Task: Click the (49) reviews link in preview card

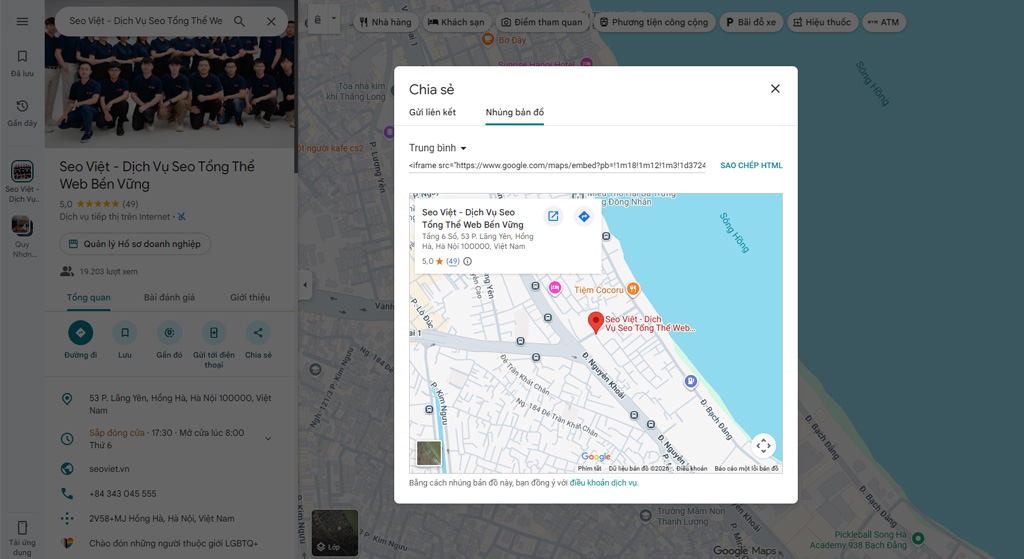Action: click(x=453, y=261)
